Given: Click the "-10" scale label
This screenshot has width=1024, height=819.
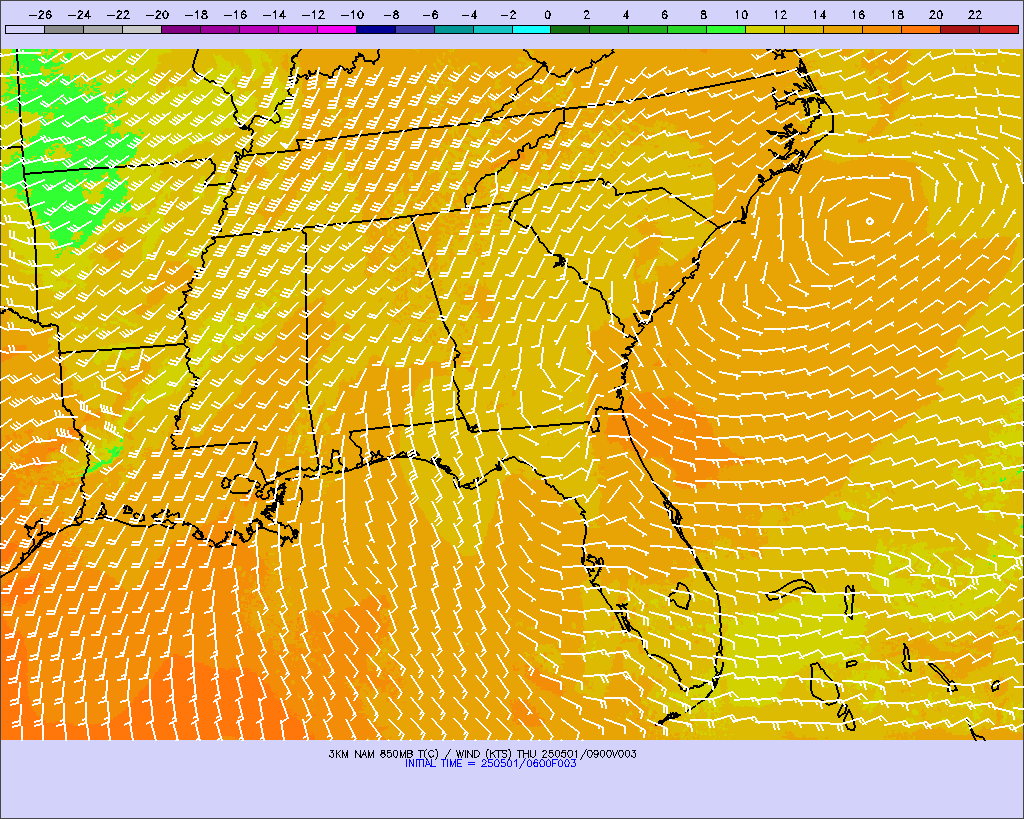Looking at the screenshot, I should (x=352, y=15).
